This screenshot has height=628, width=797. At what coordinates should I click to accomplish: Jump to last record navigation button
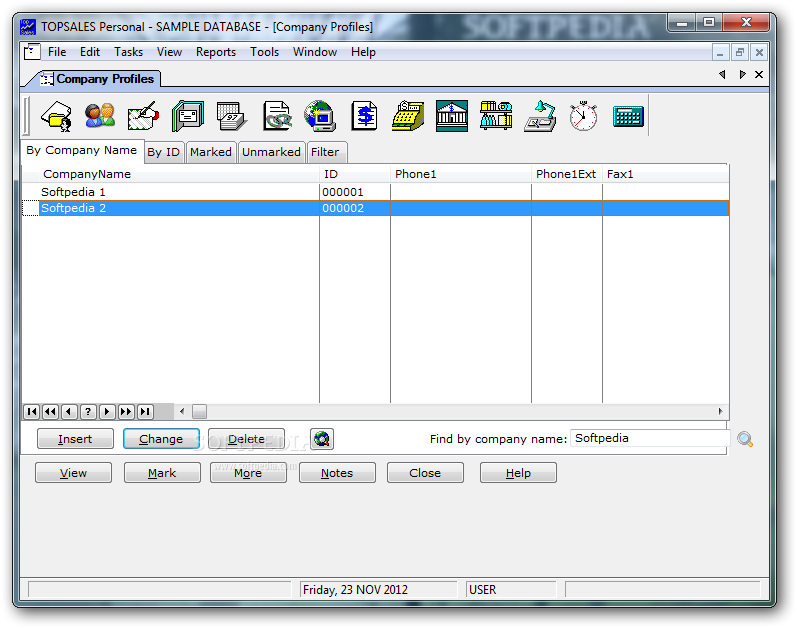tap(145, 412)
